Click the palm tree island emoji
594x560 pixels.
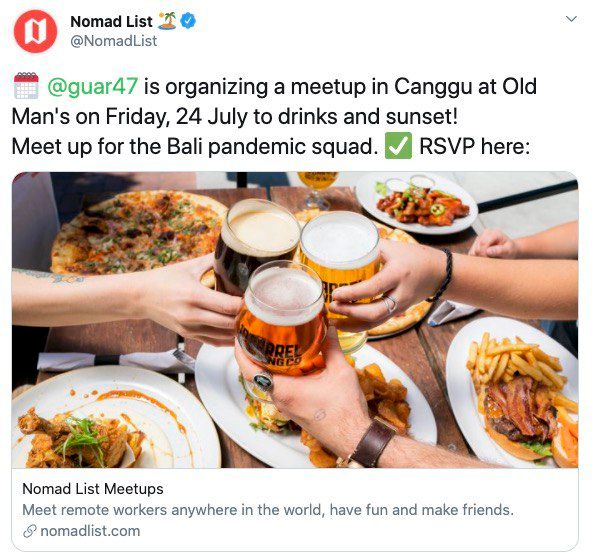coord(167,21)
